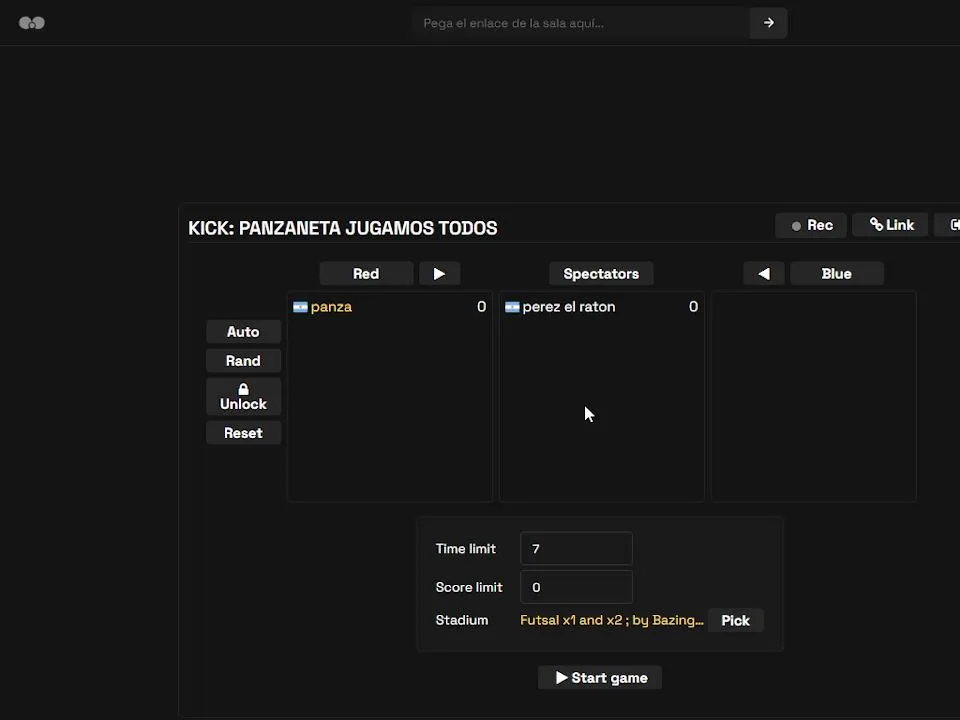Pick a stadium with the Pick button
This screenshot has height=720, width=960.
click(735, 621)
